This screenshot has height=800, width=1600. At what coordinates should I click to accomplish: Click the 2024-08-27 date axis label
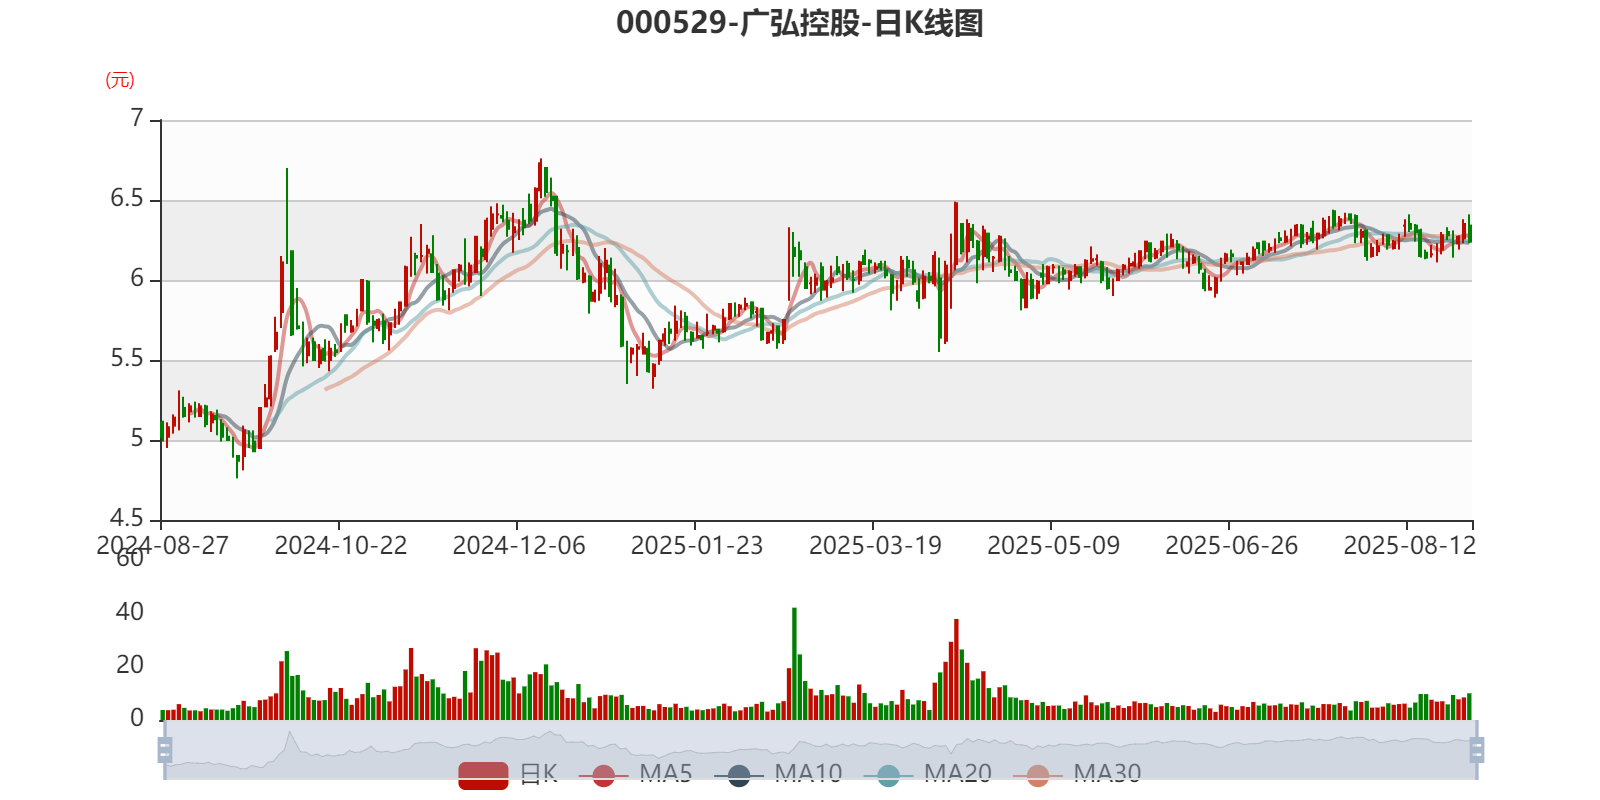pos(162,546)
